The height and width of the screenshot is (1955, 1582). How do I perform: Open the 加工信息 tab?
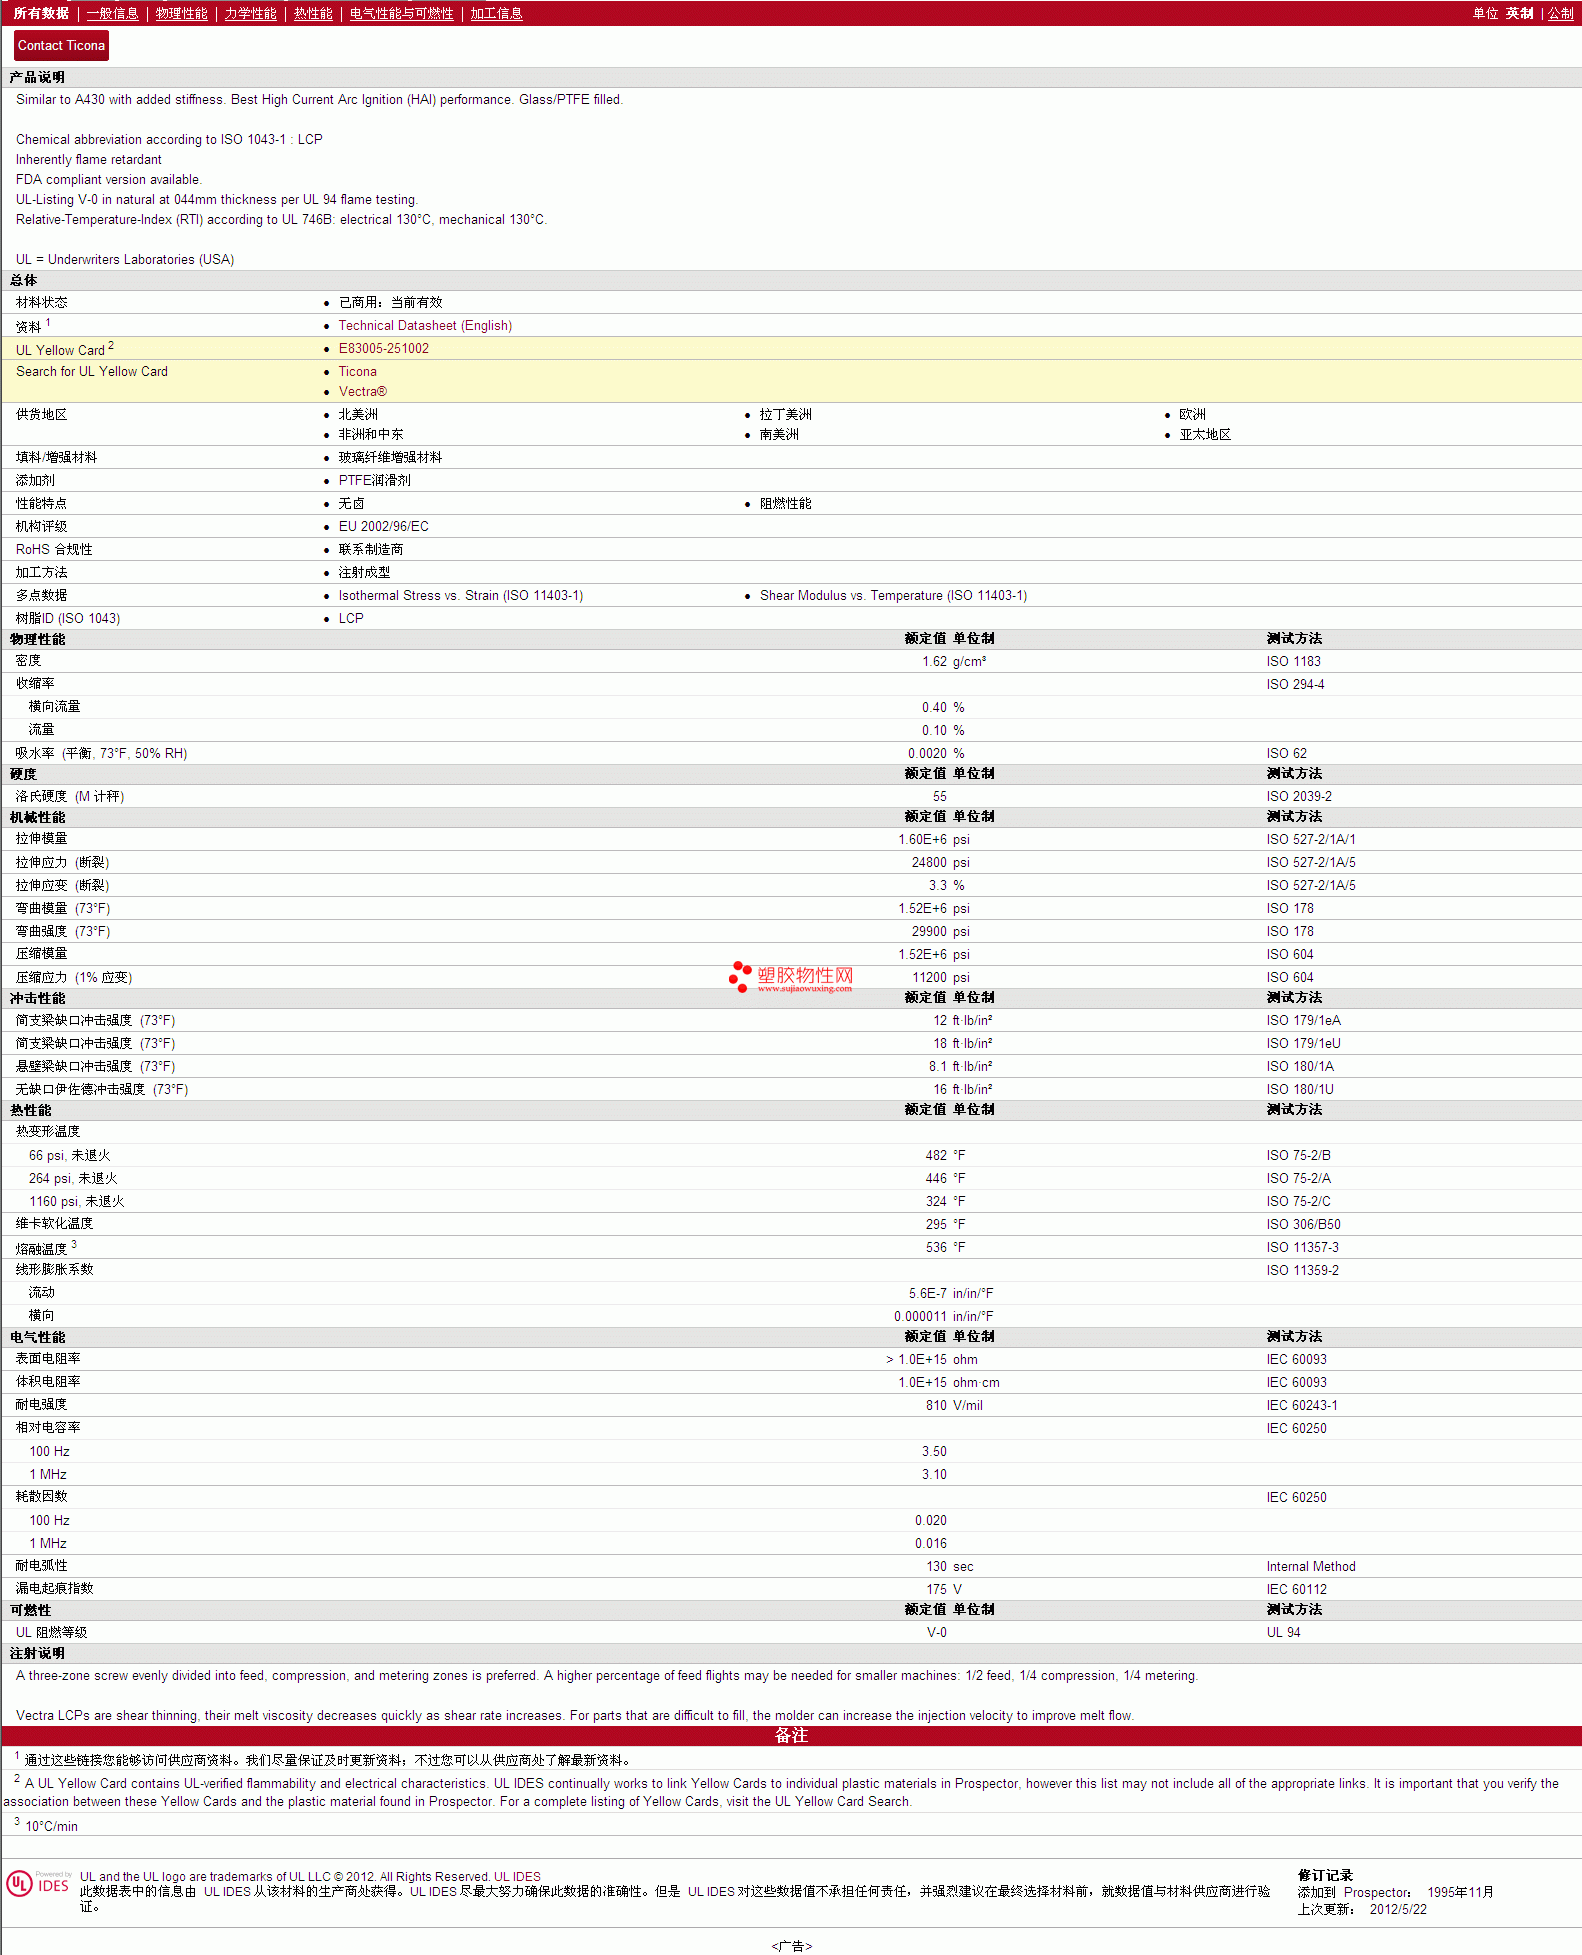[496, 13]
